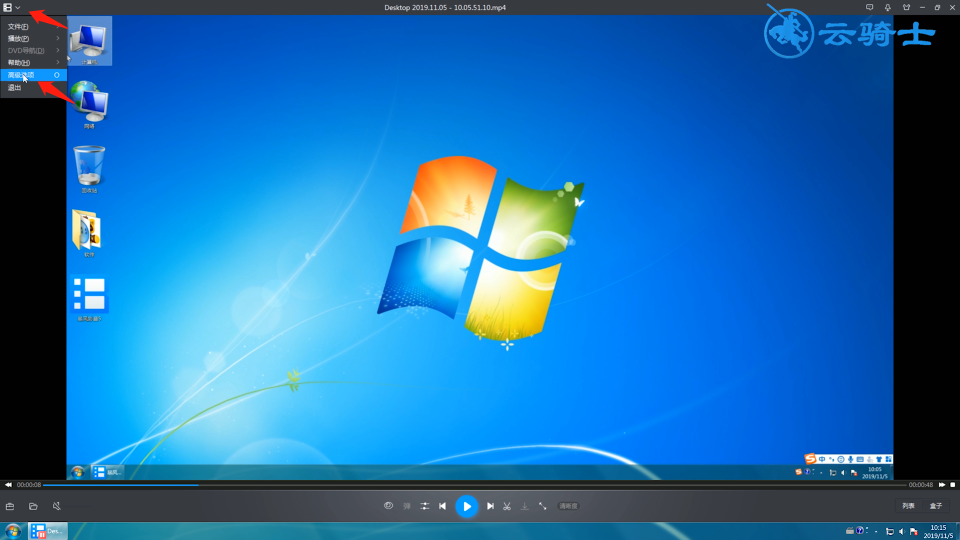Viewport: 960px width, 540px height.
Task: Restore the player window size
Action: tap(937, 7)
